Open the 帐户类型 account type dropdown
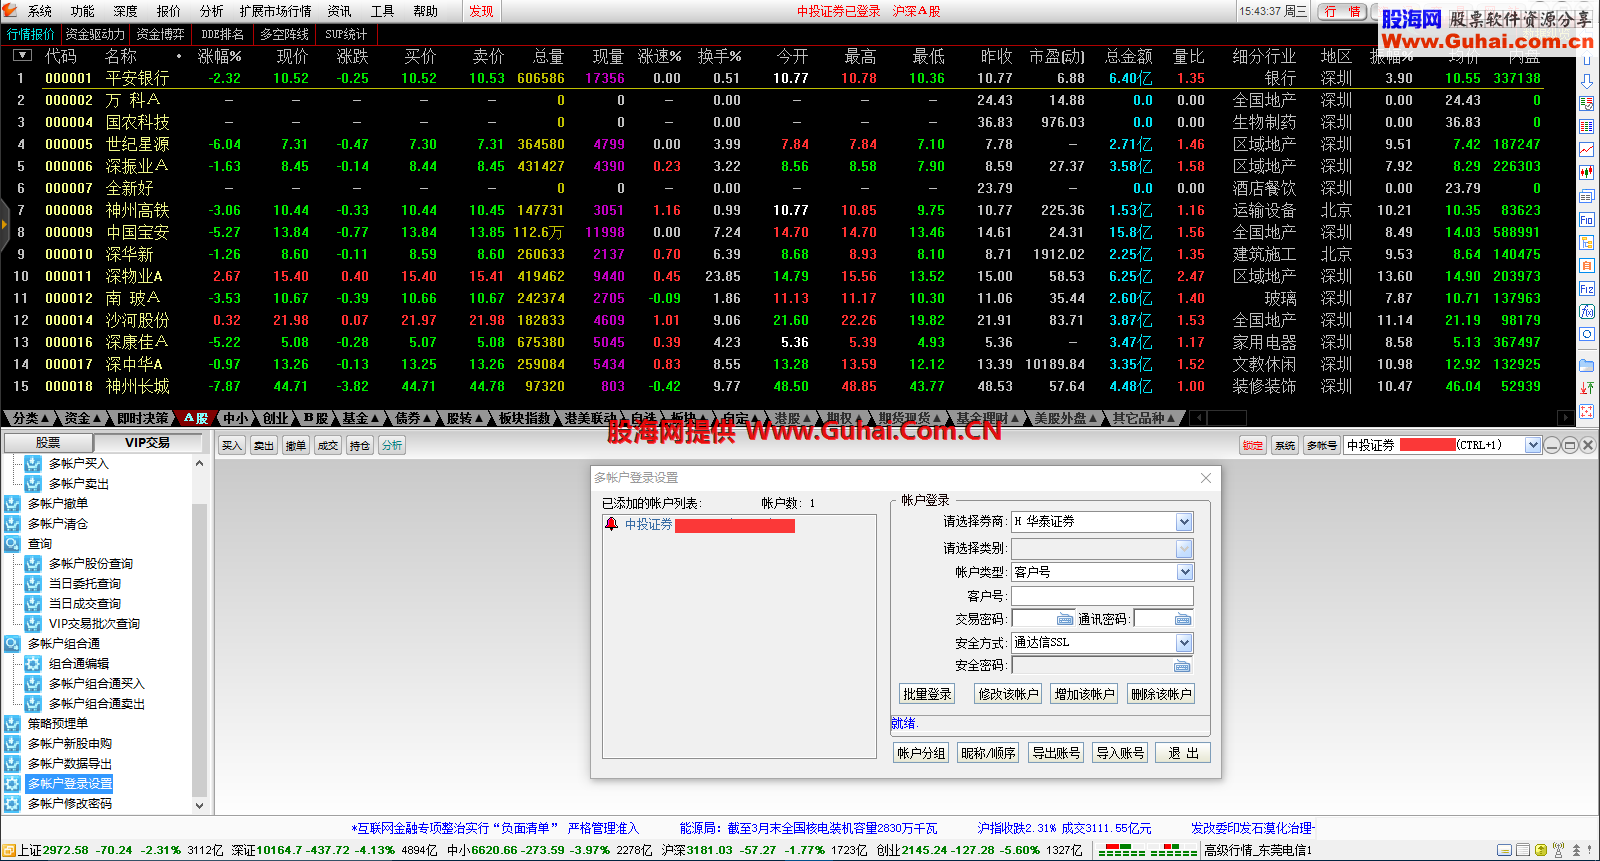The width and height of the screenshot is (1600, 861). [1184, 572]
